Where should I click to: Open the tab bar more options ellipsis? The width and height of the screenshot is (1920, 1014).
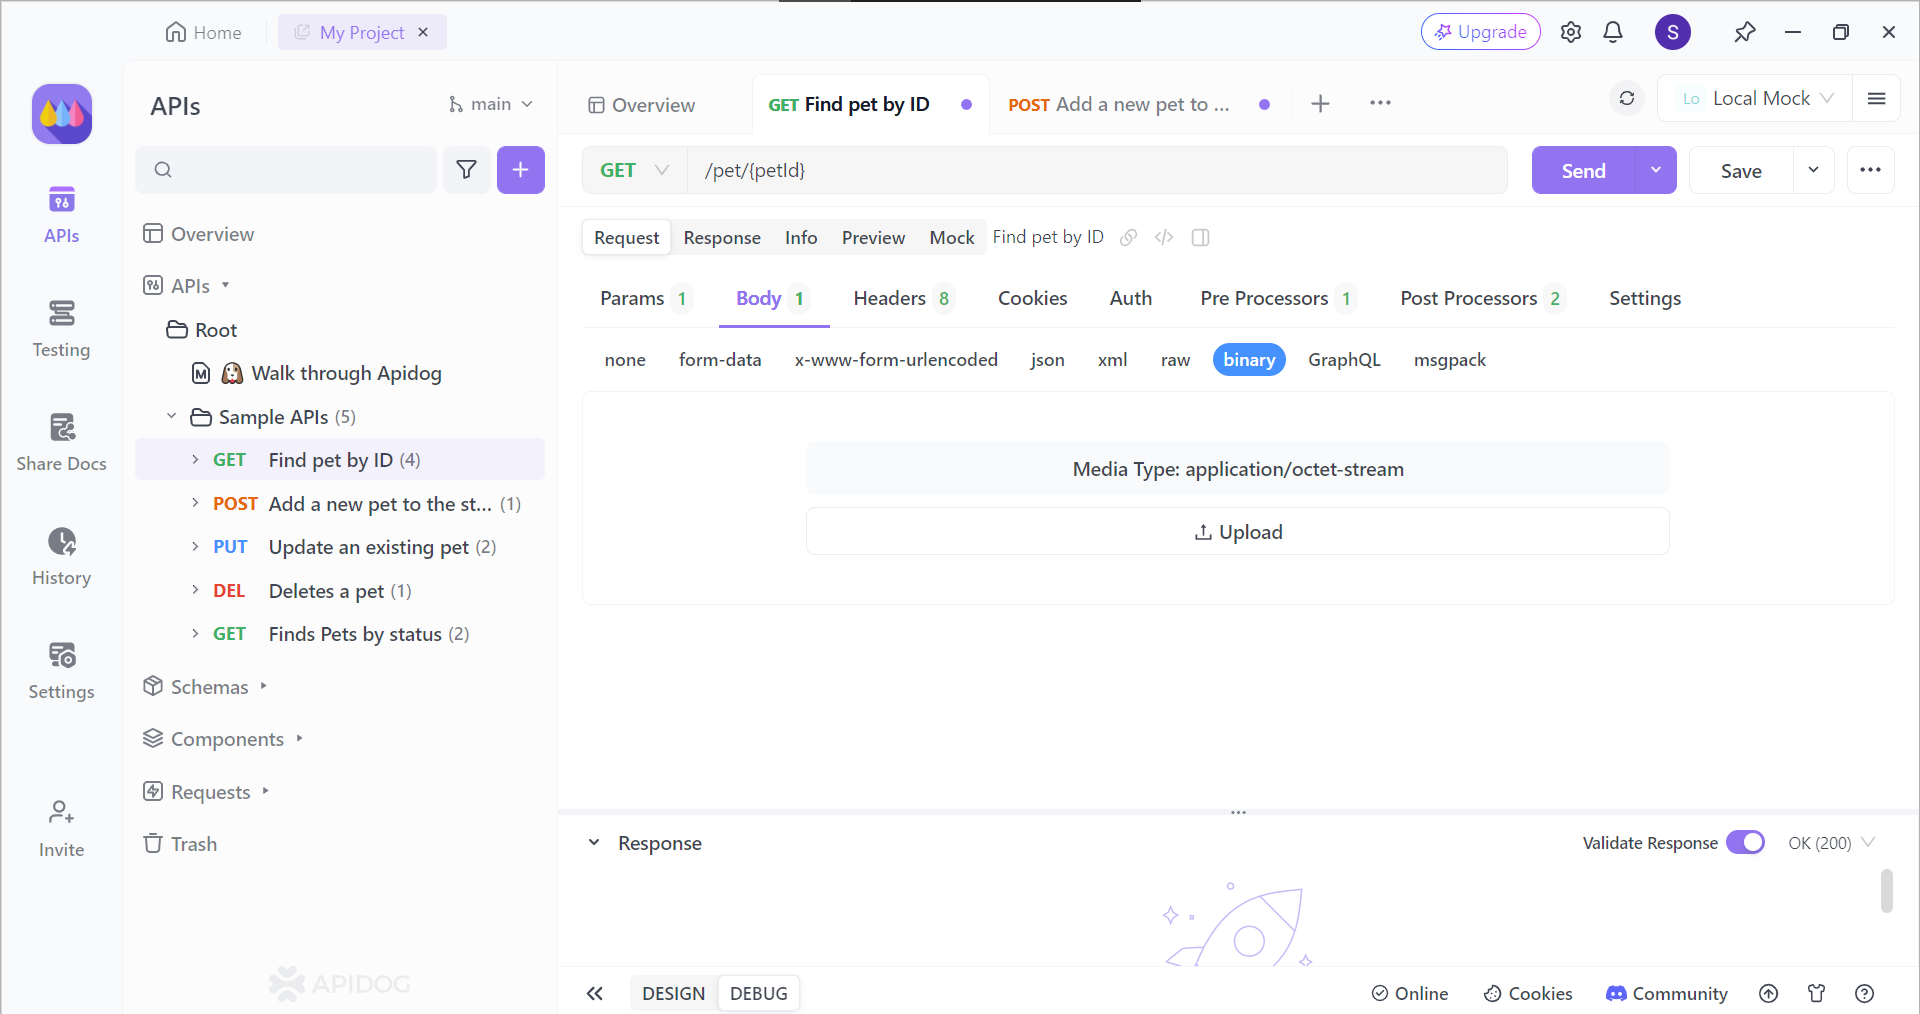pyautogui.click(x=1381, y=103)
